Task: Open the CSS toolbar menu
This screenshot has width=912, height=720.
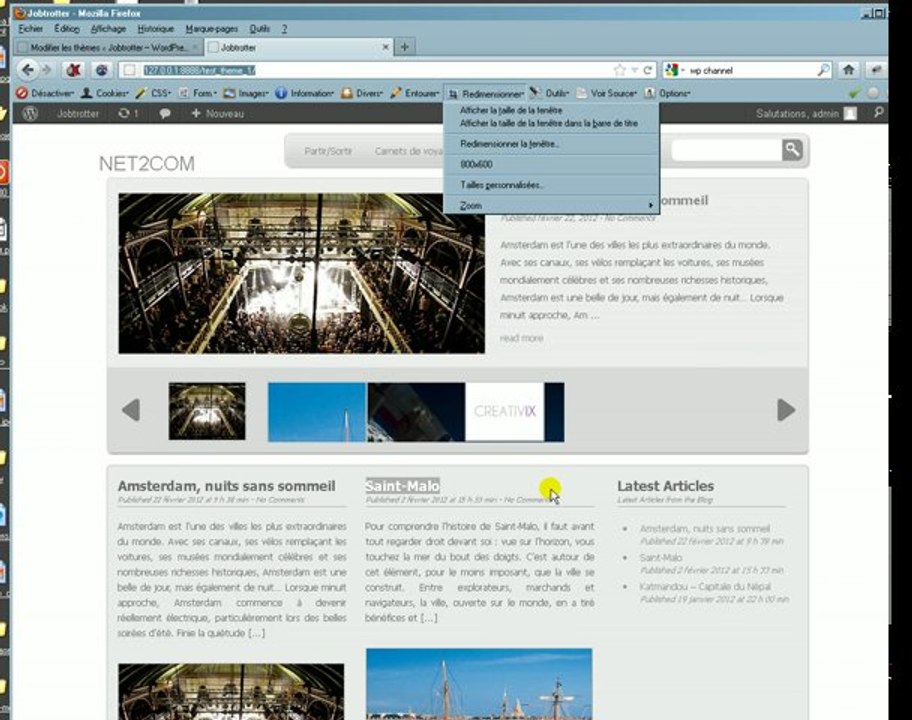Action: (x=153, y=93)
